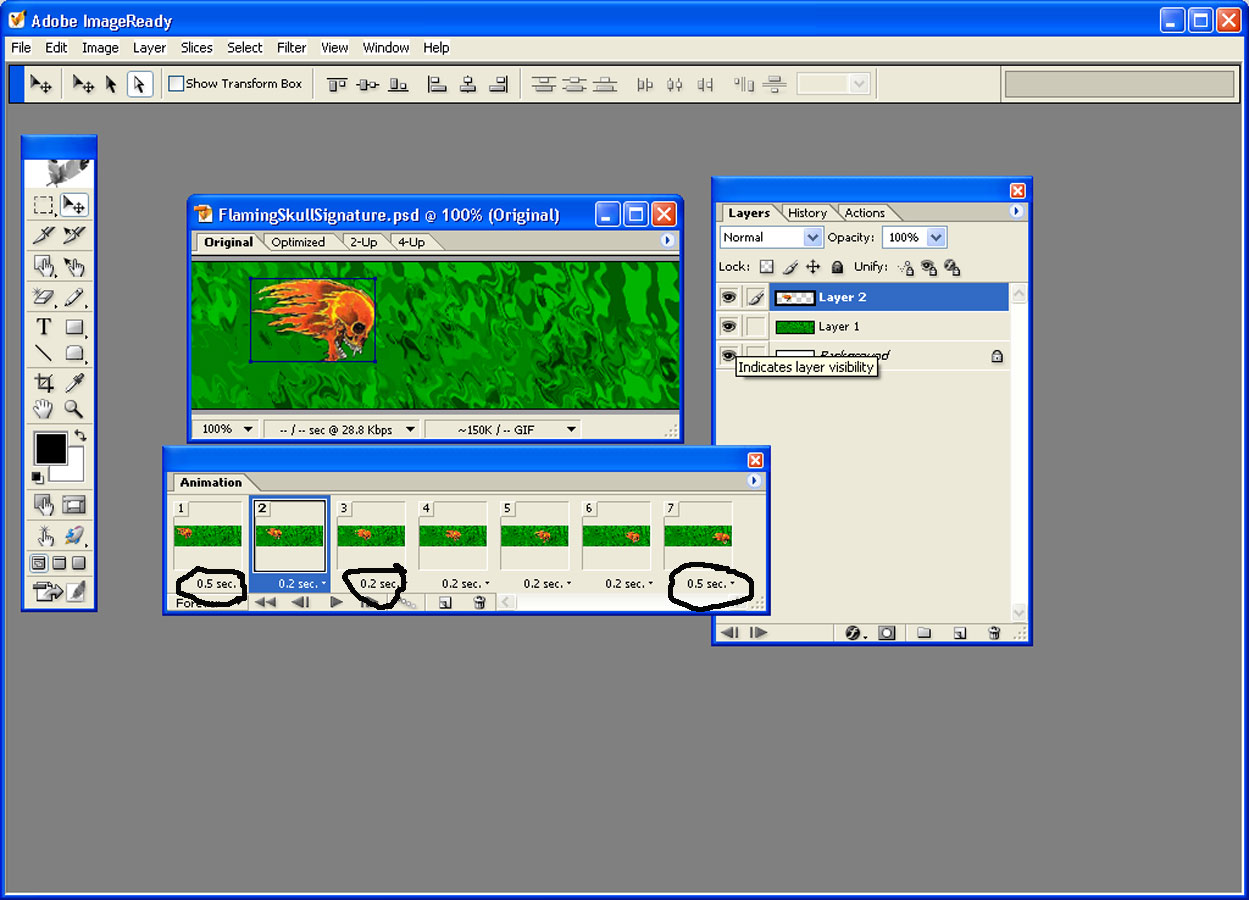The height and width of the screenshot is (900, 1249).
Task: Swap foreground and background colors
Action: pos(80,436)
